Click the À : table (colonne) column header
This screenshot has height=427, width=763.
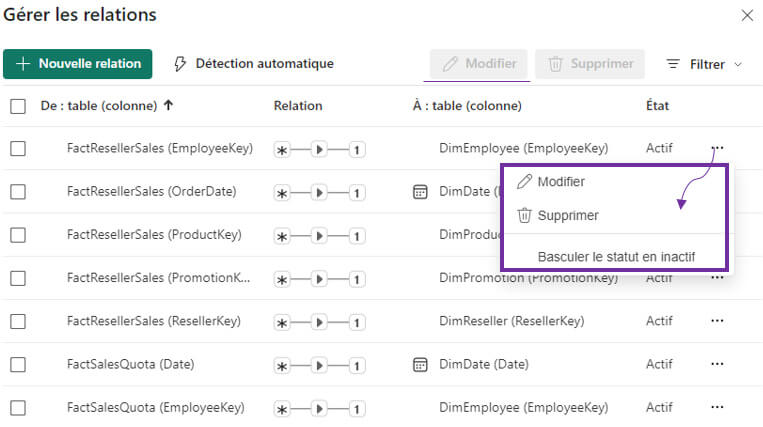467,106
